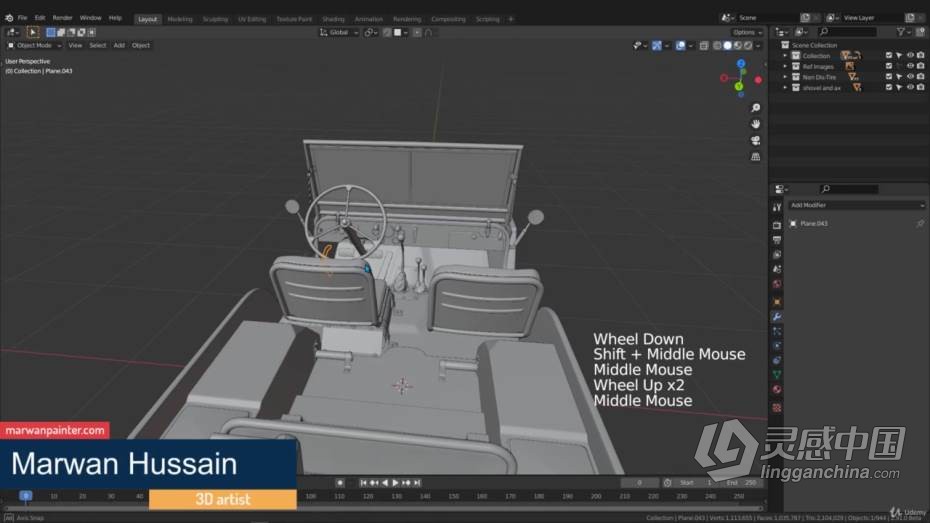Click the blue Z axis gizmo circle
The height and width of the screenshot is (523, 930).
tap(741, 63)
